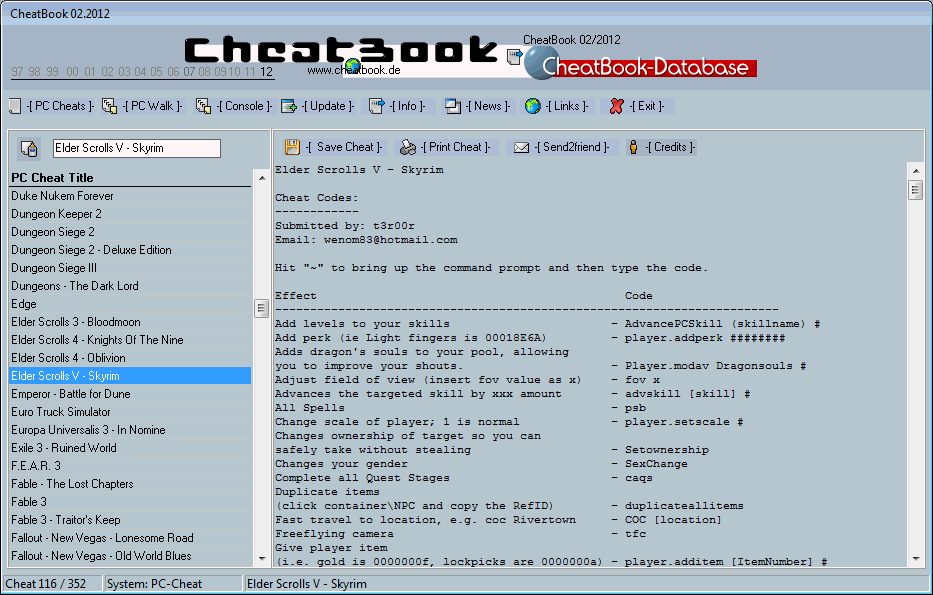Select Euro Truck Simulator entry
This screenshot has height=595, width=933.
click(x=130, y=412)
